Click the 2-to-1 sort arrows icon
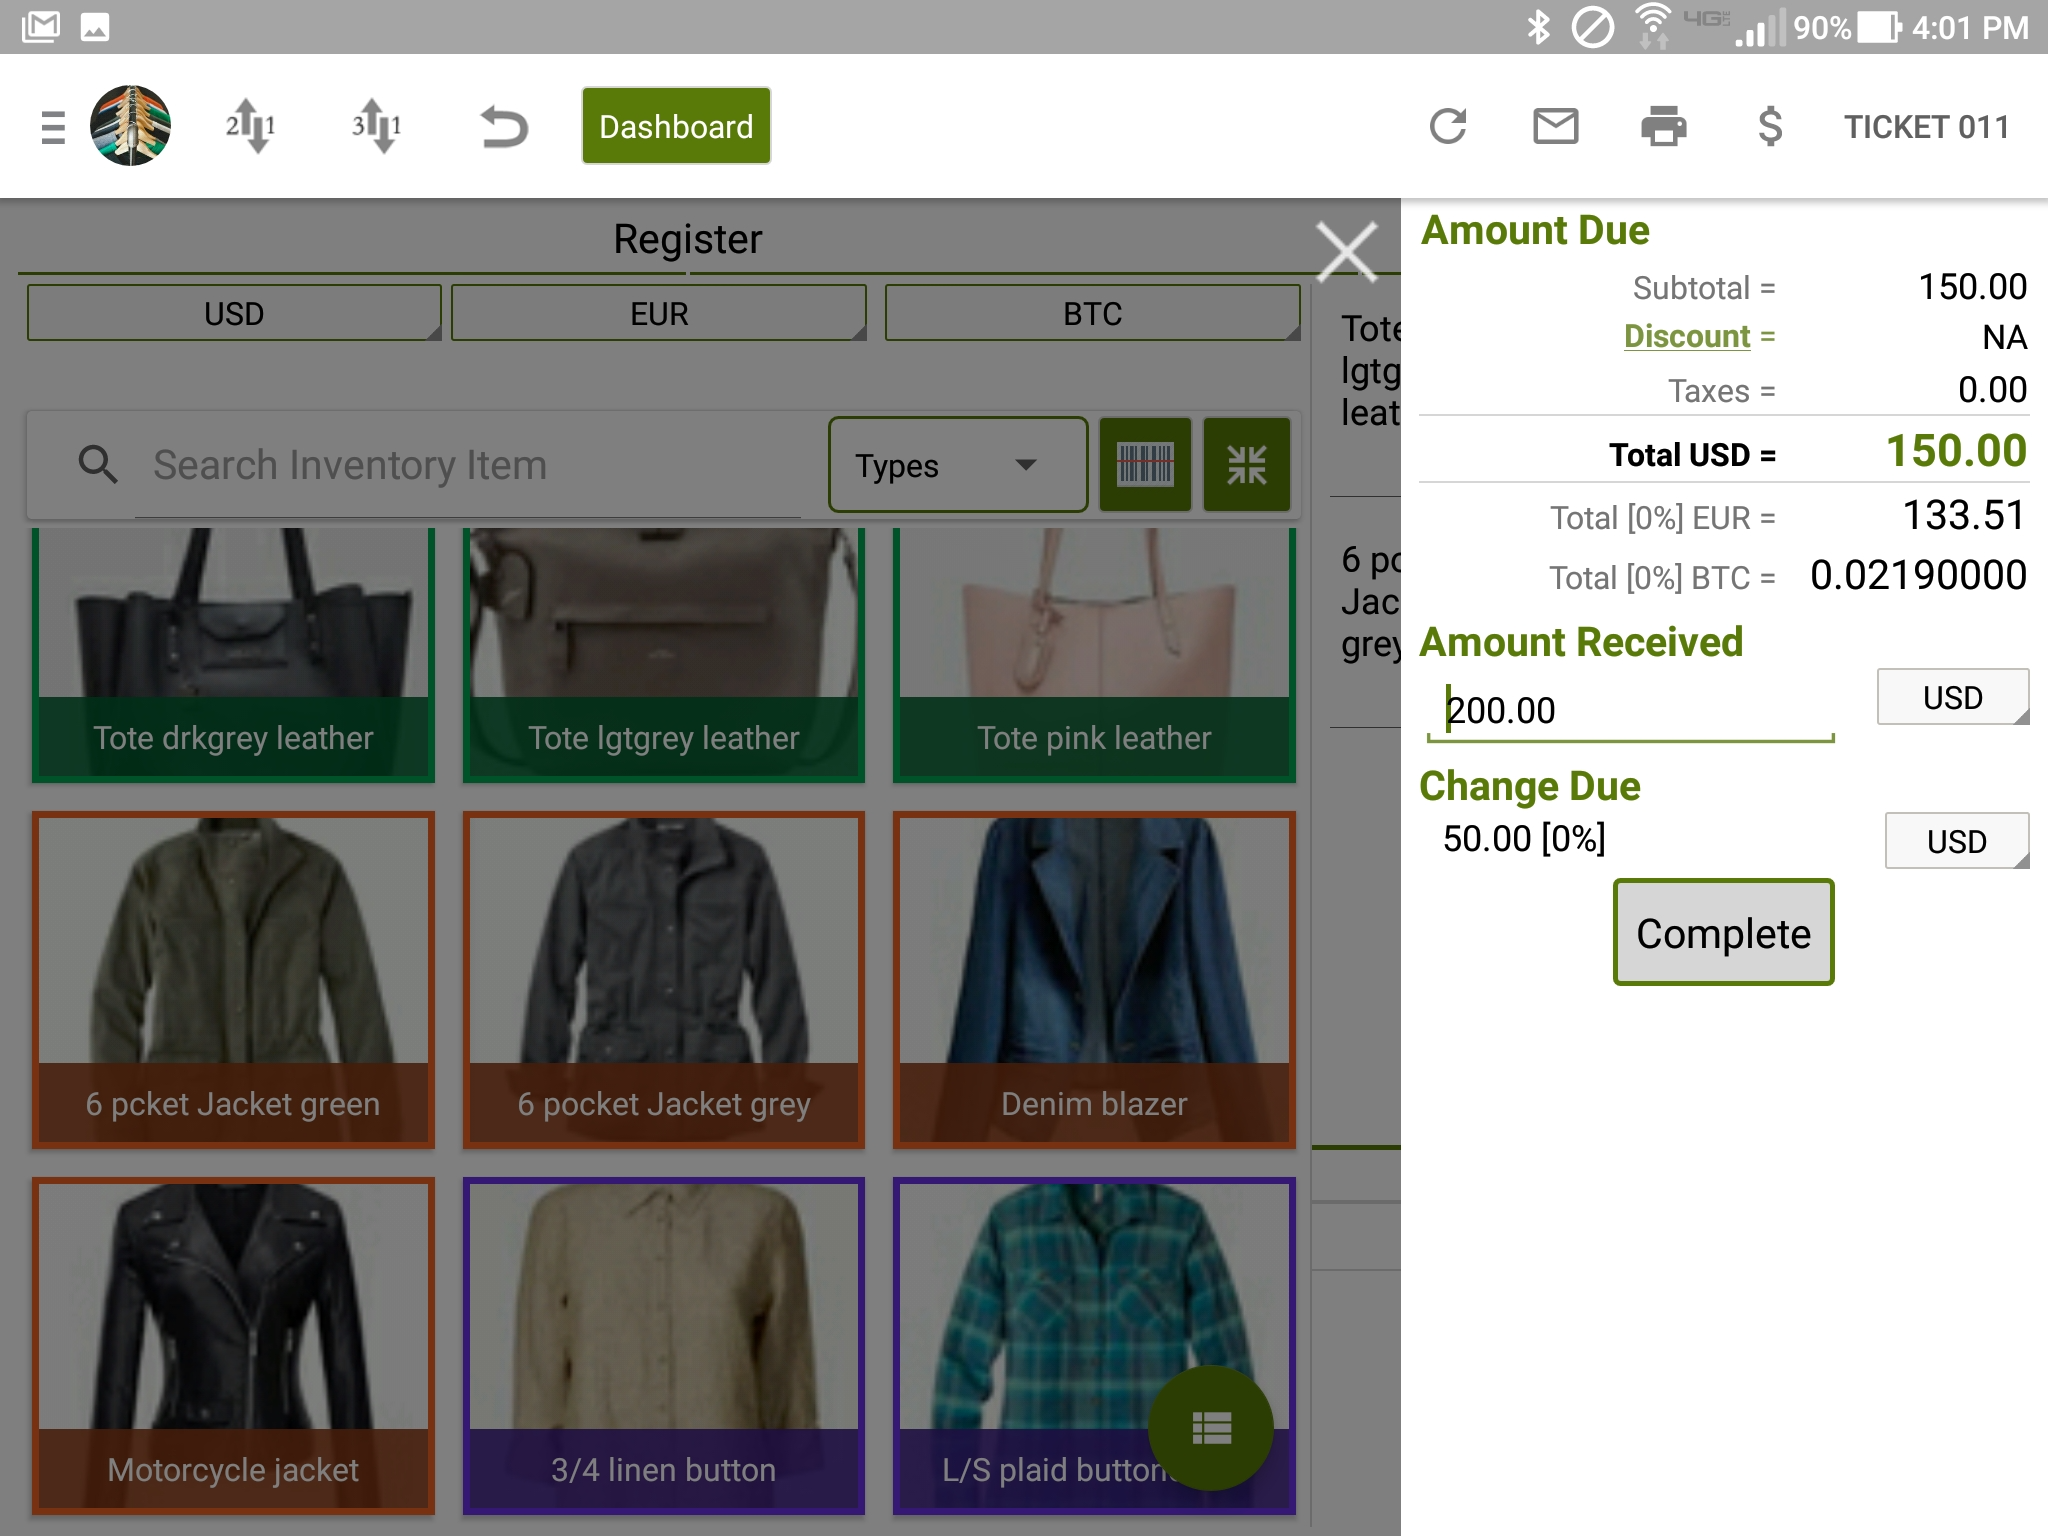The image size is (2048, 1536). click(250, 127)
